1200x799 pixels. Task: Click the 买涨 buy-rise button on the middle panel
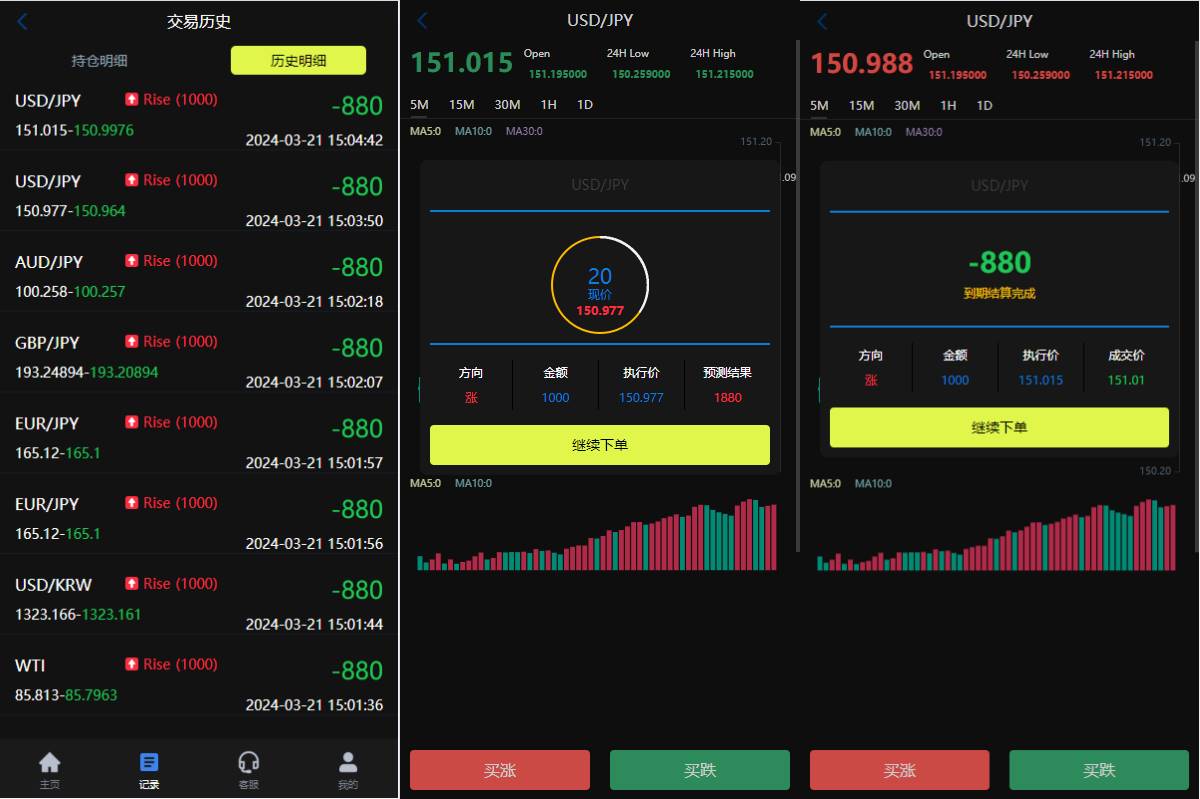(x=499, y=770)
